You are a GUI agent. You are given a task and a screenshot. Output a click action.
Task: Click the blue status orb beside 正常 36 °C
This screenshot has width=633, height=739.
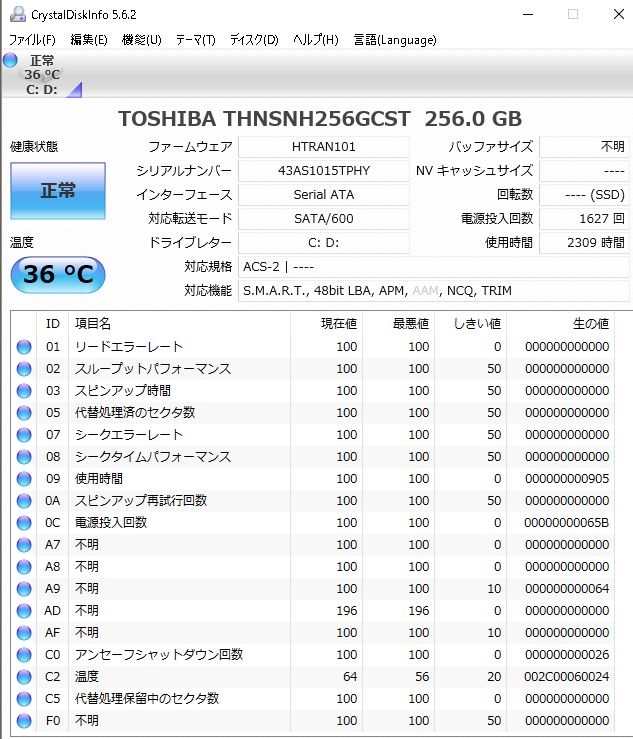(x=10, y=60)
